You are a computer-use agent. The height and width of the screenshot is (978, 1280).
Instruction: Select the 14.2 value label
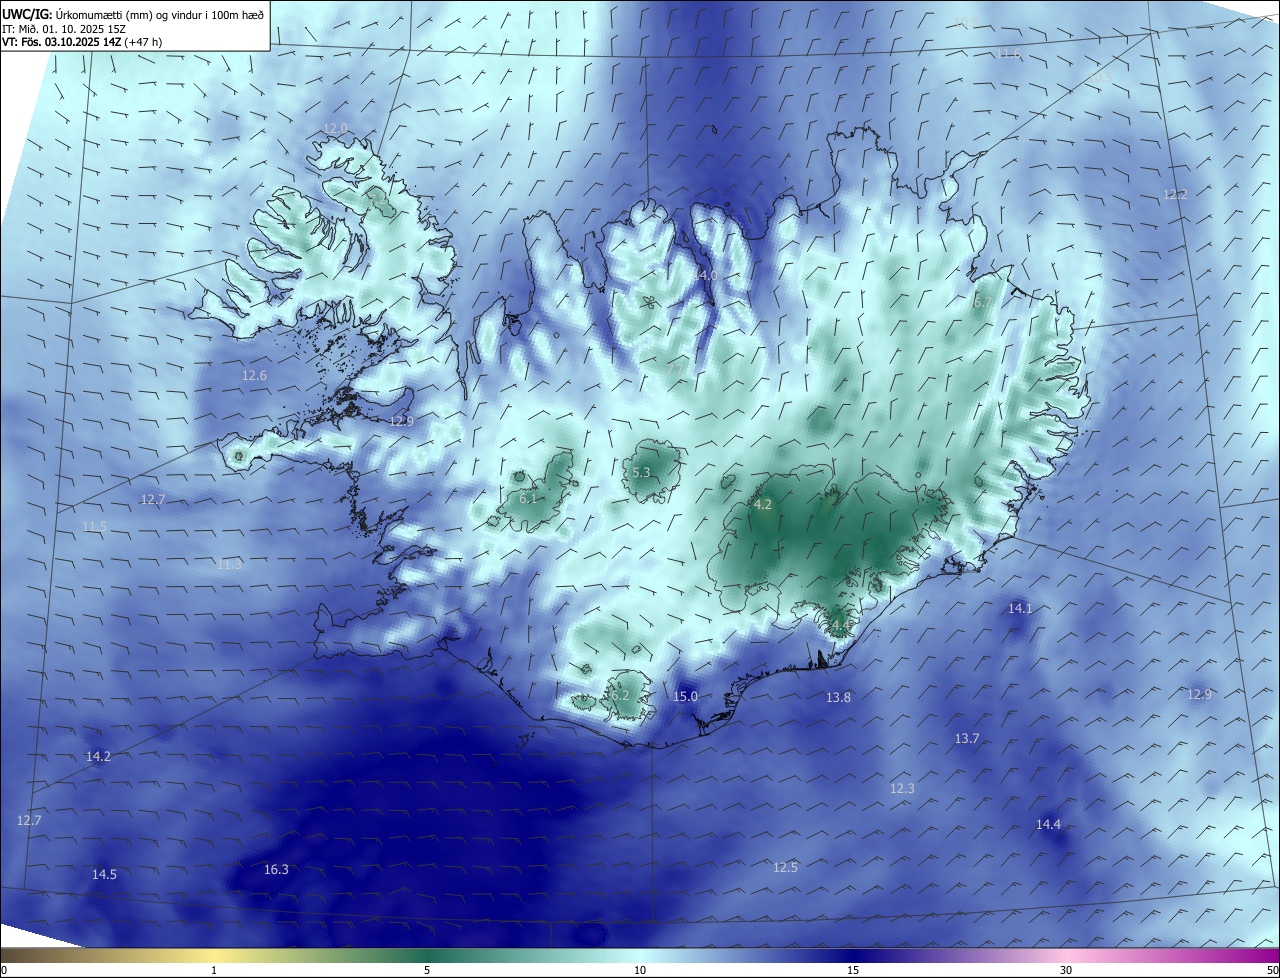coord(98,757)
